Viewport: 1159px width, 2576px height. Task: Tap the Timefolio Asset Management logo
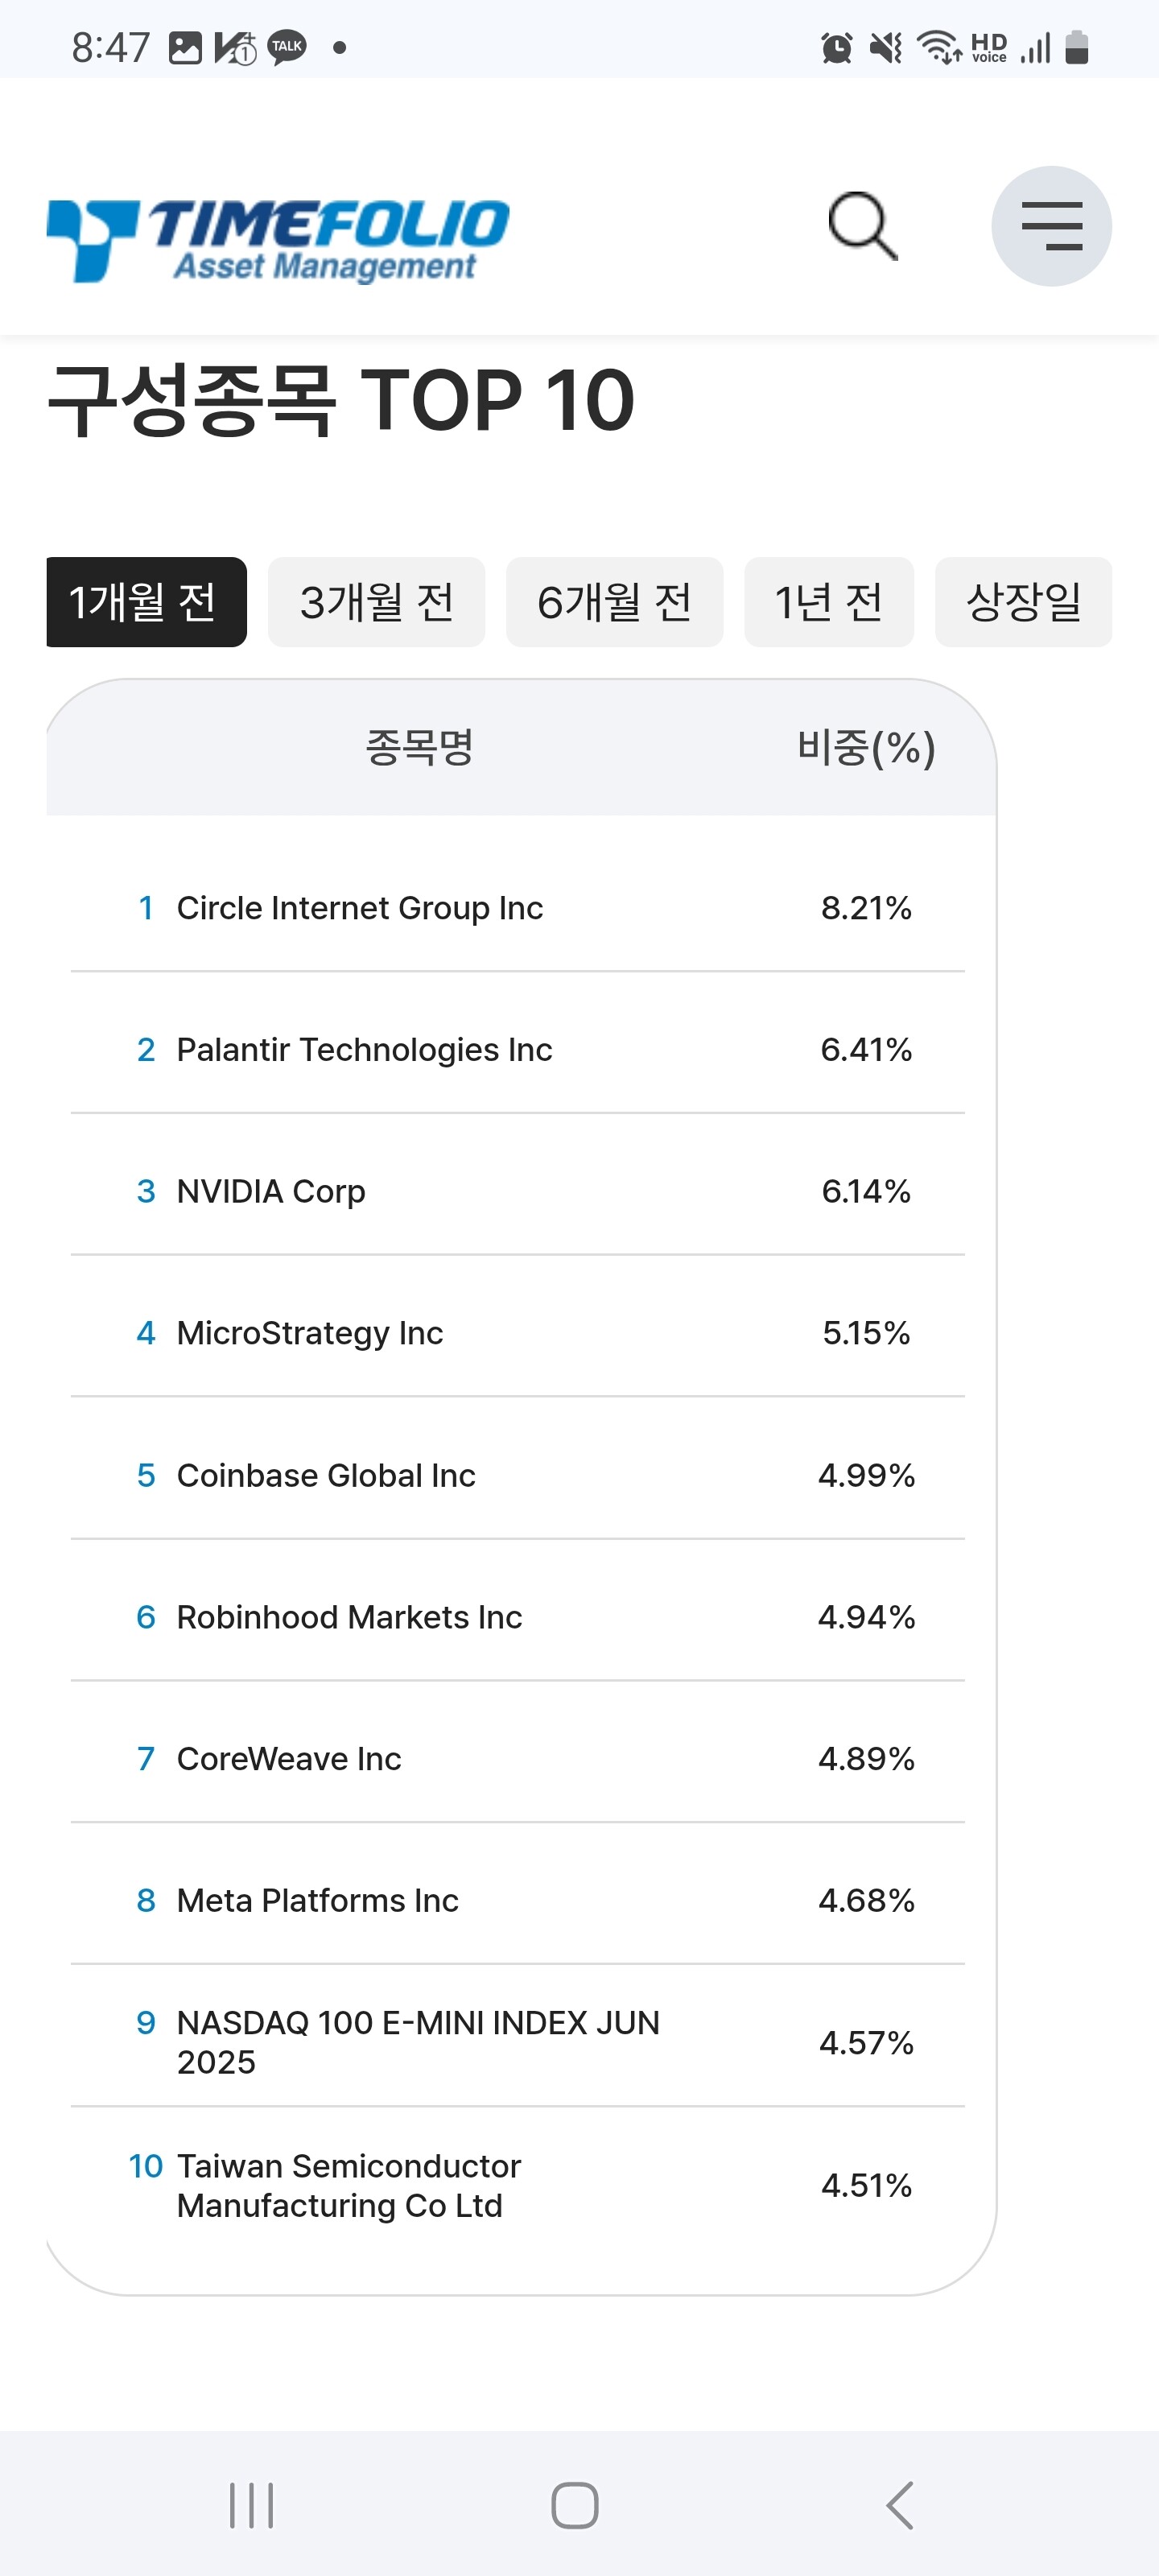point(278,239)
